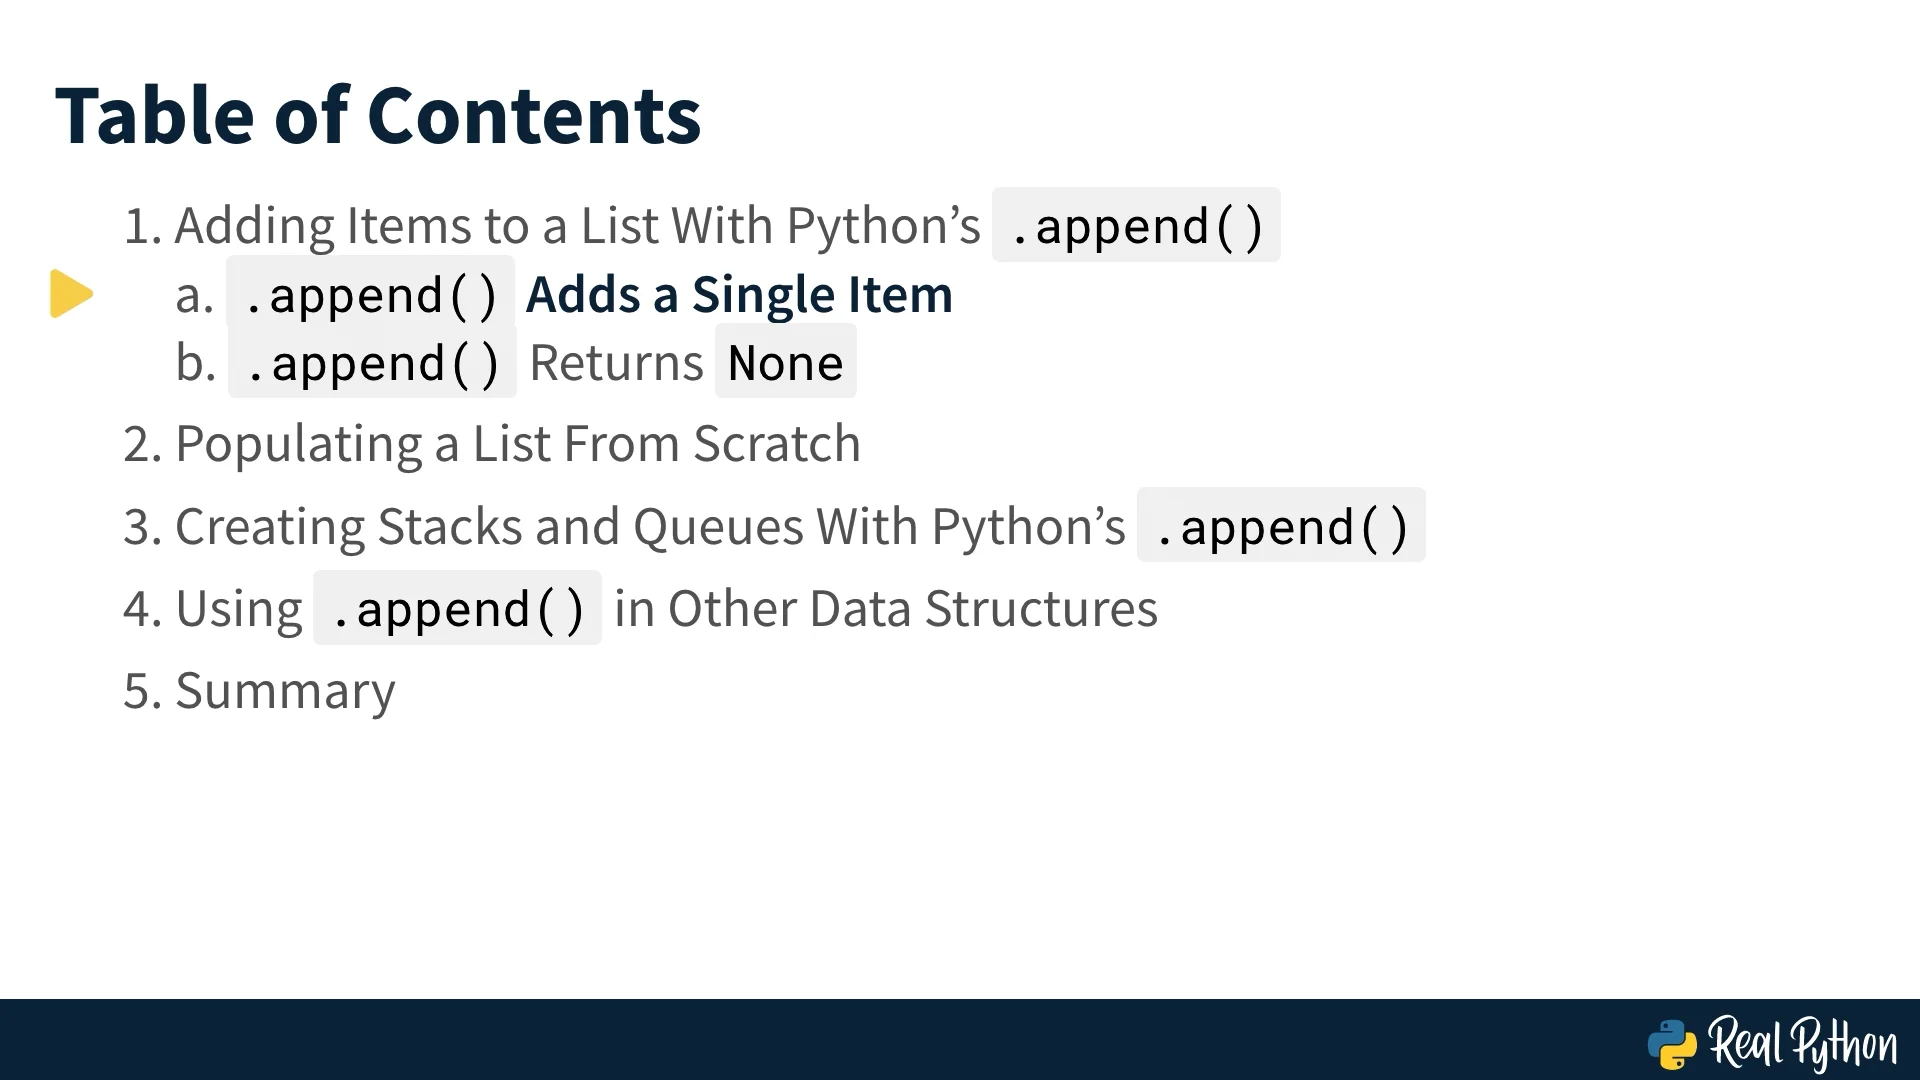Select the Table of Contents heading
This screenshot has height=1080, width=1920.
[378, 115]
